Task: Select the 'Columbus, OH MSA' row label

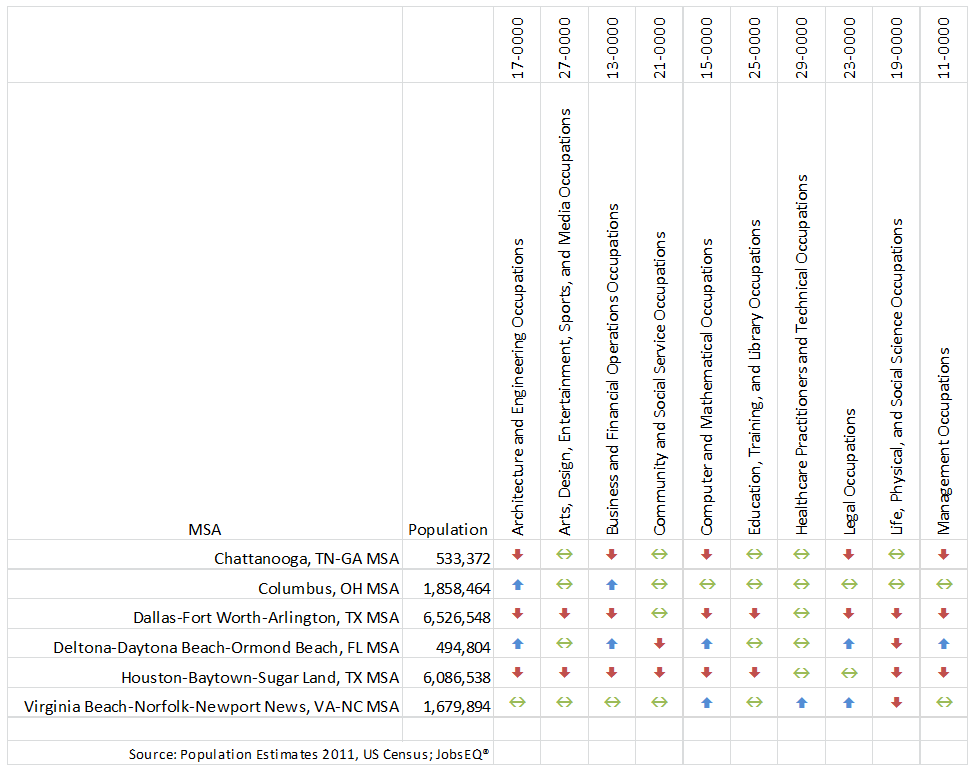Action: tap(328, 588)
